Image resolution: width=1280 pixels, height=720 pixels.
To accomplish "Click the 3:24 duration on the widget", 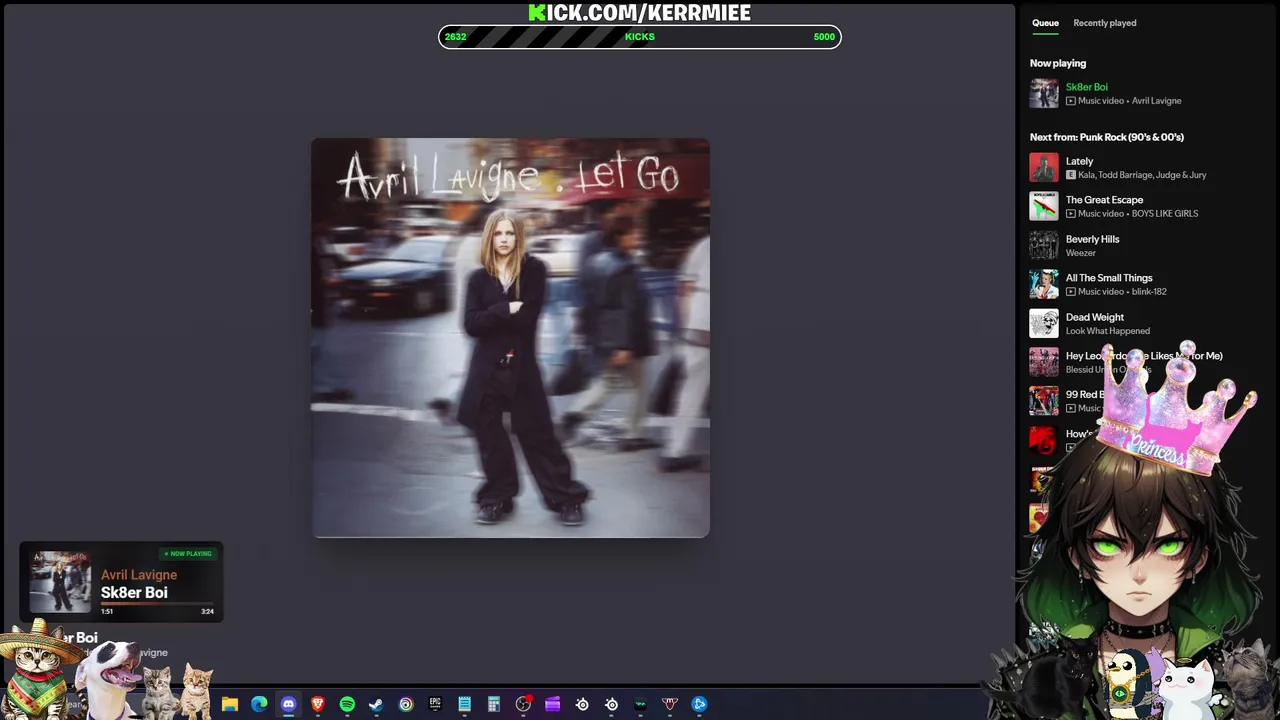I will click(207, 611).
